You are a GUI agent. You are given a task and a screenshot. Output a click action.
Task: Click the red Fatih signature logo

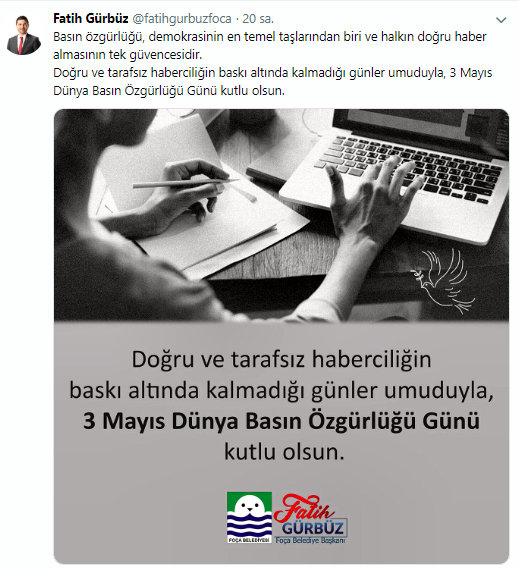(303, 508)
